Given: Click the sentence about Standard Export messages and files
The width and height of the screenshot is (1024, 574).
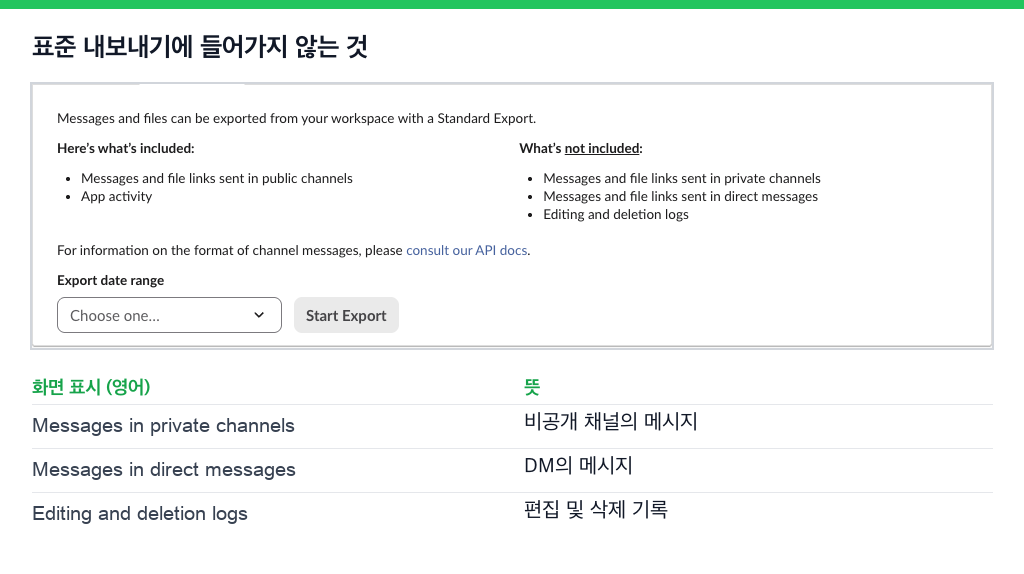Looking at the screenshot, I should point(296,119).
